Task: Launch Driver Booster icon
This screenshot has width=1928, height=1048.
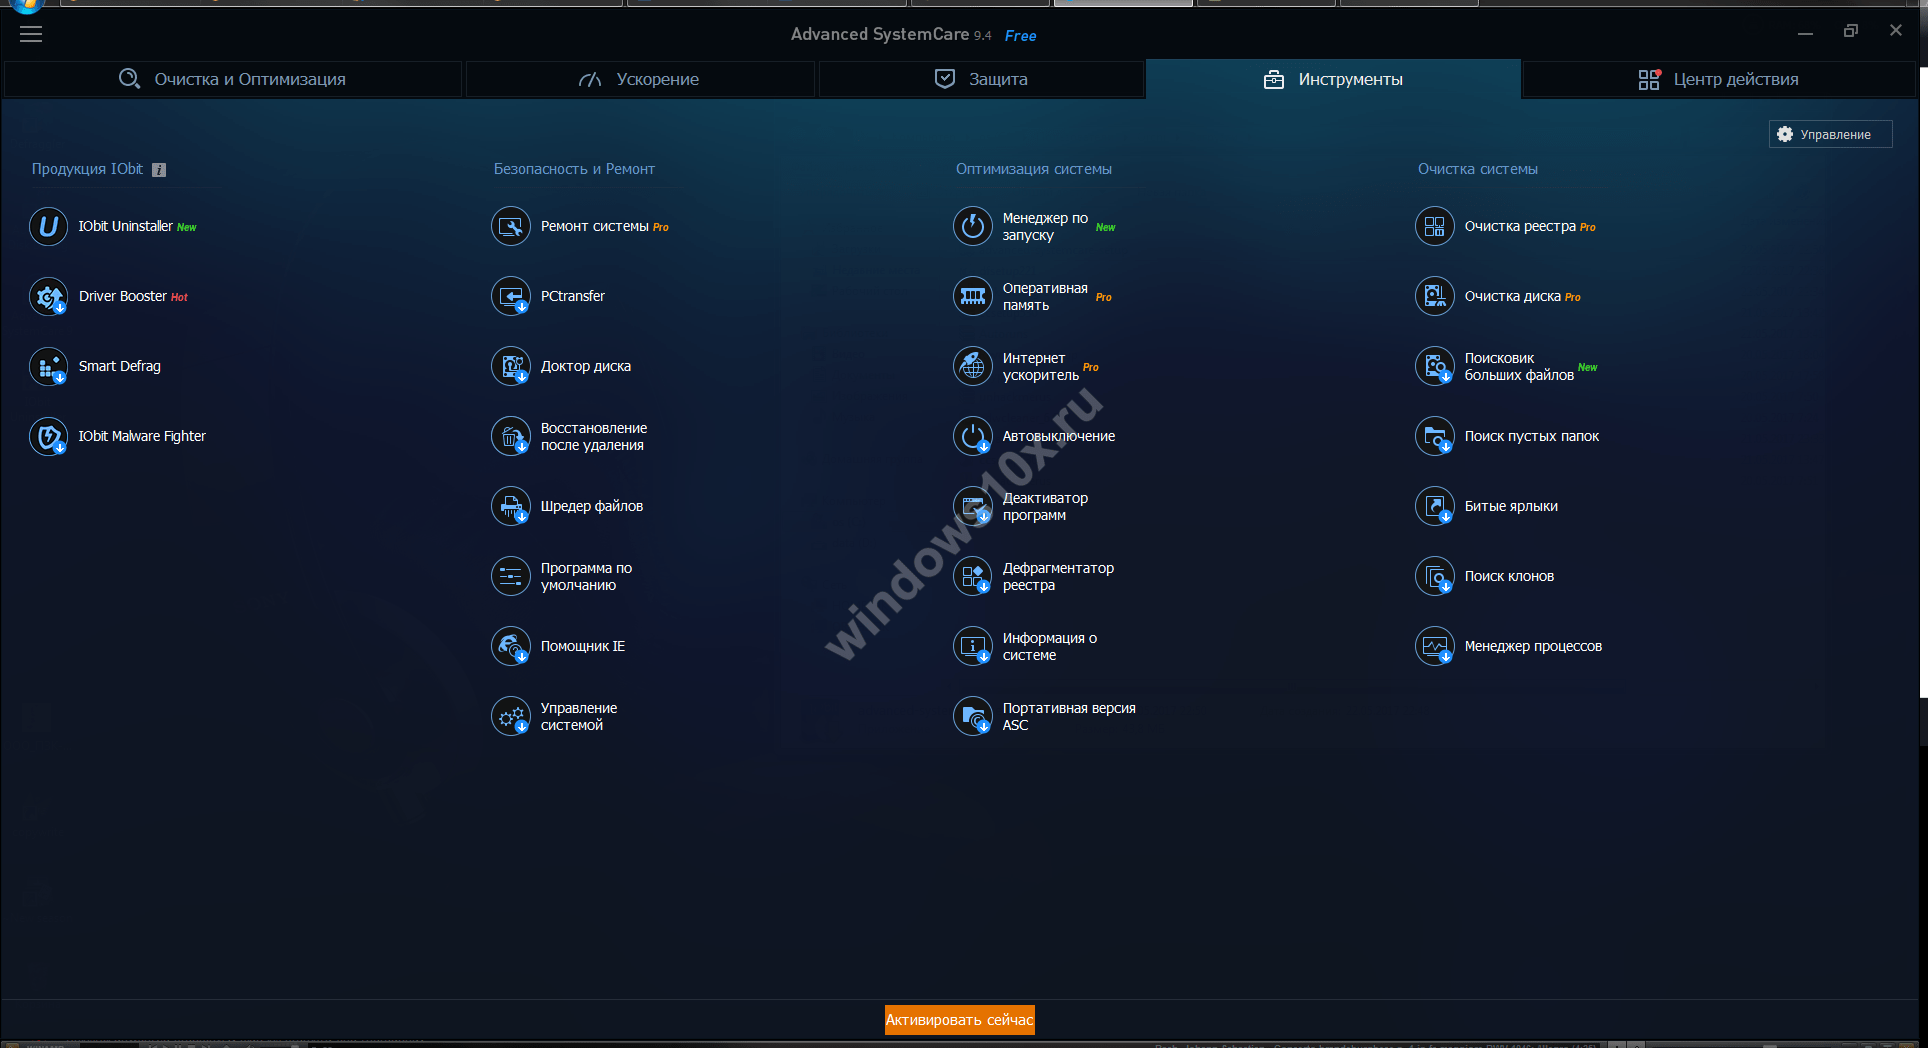Action: coord(48,296)
